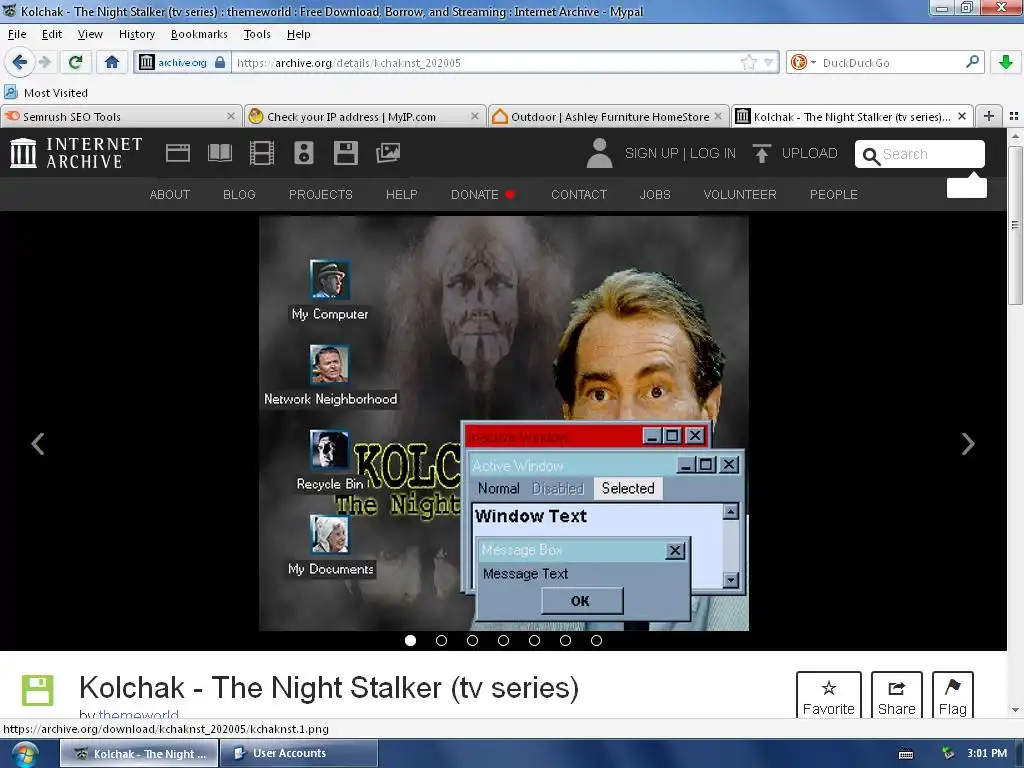Click the address bar URL field
This screenshot has height=768, width=1024.
(x=487, y=63)
